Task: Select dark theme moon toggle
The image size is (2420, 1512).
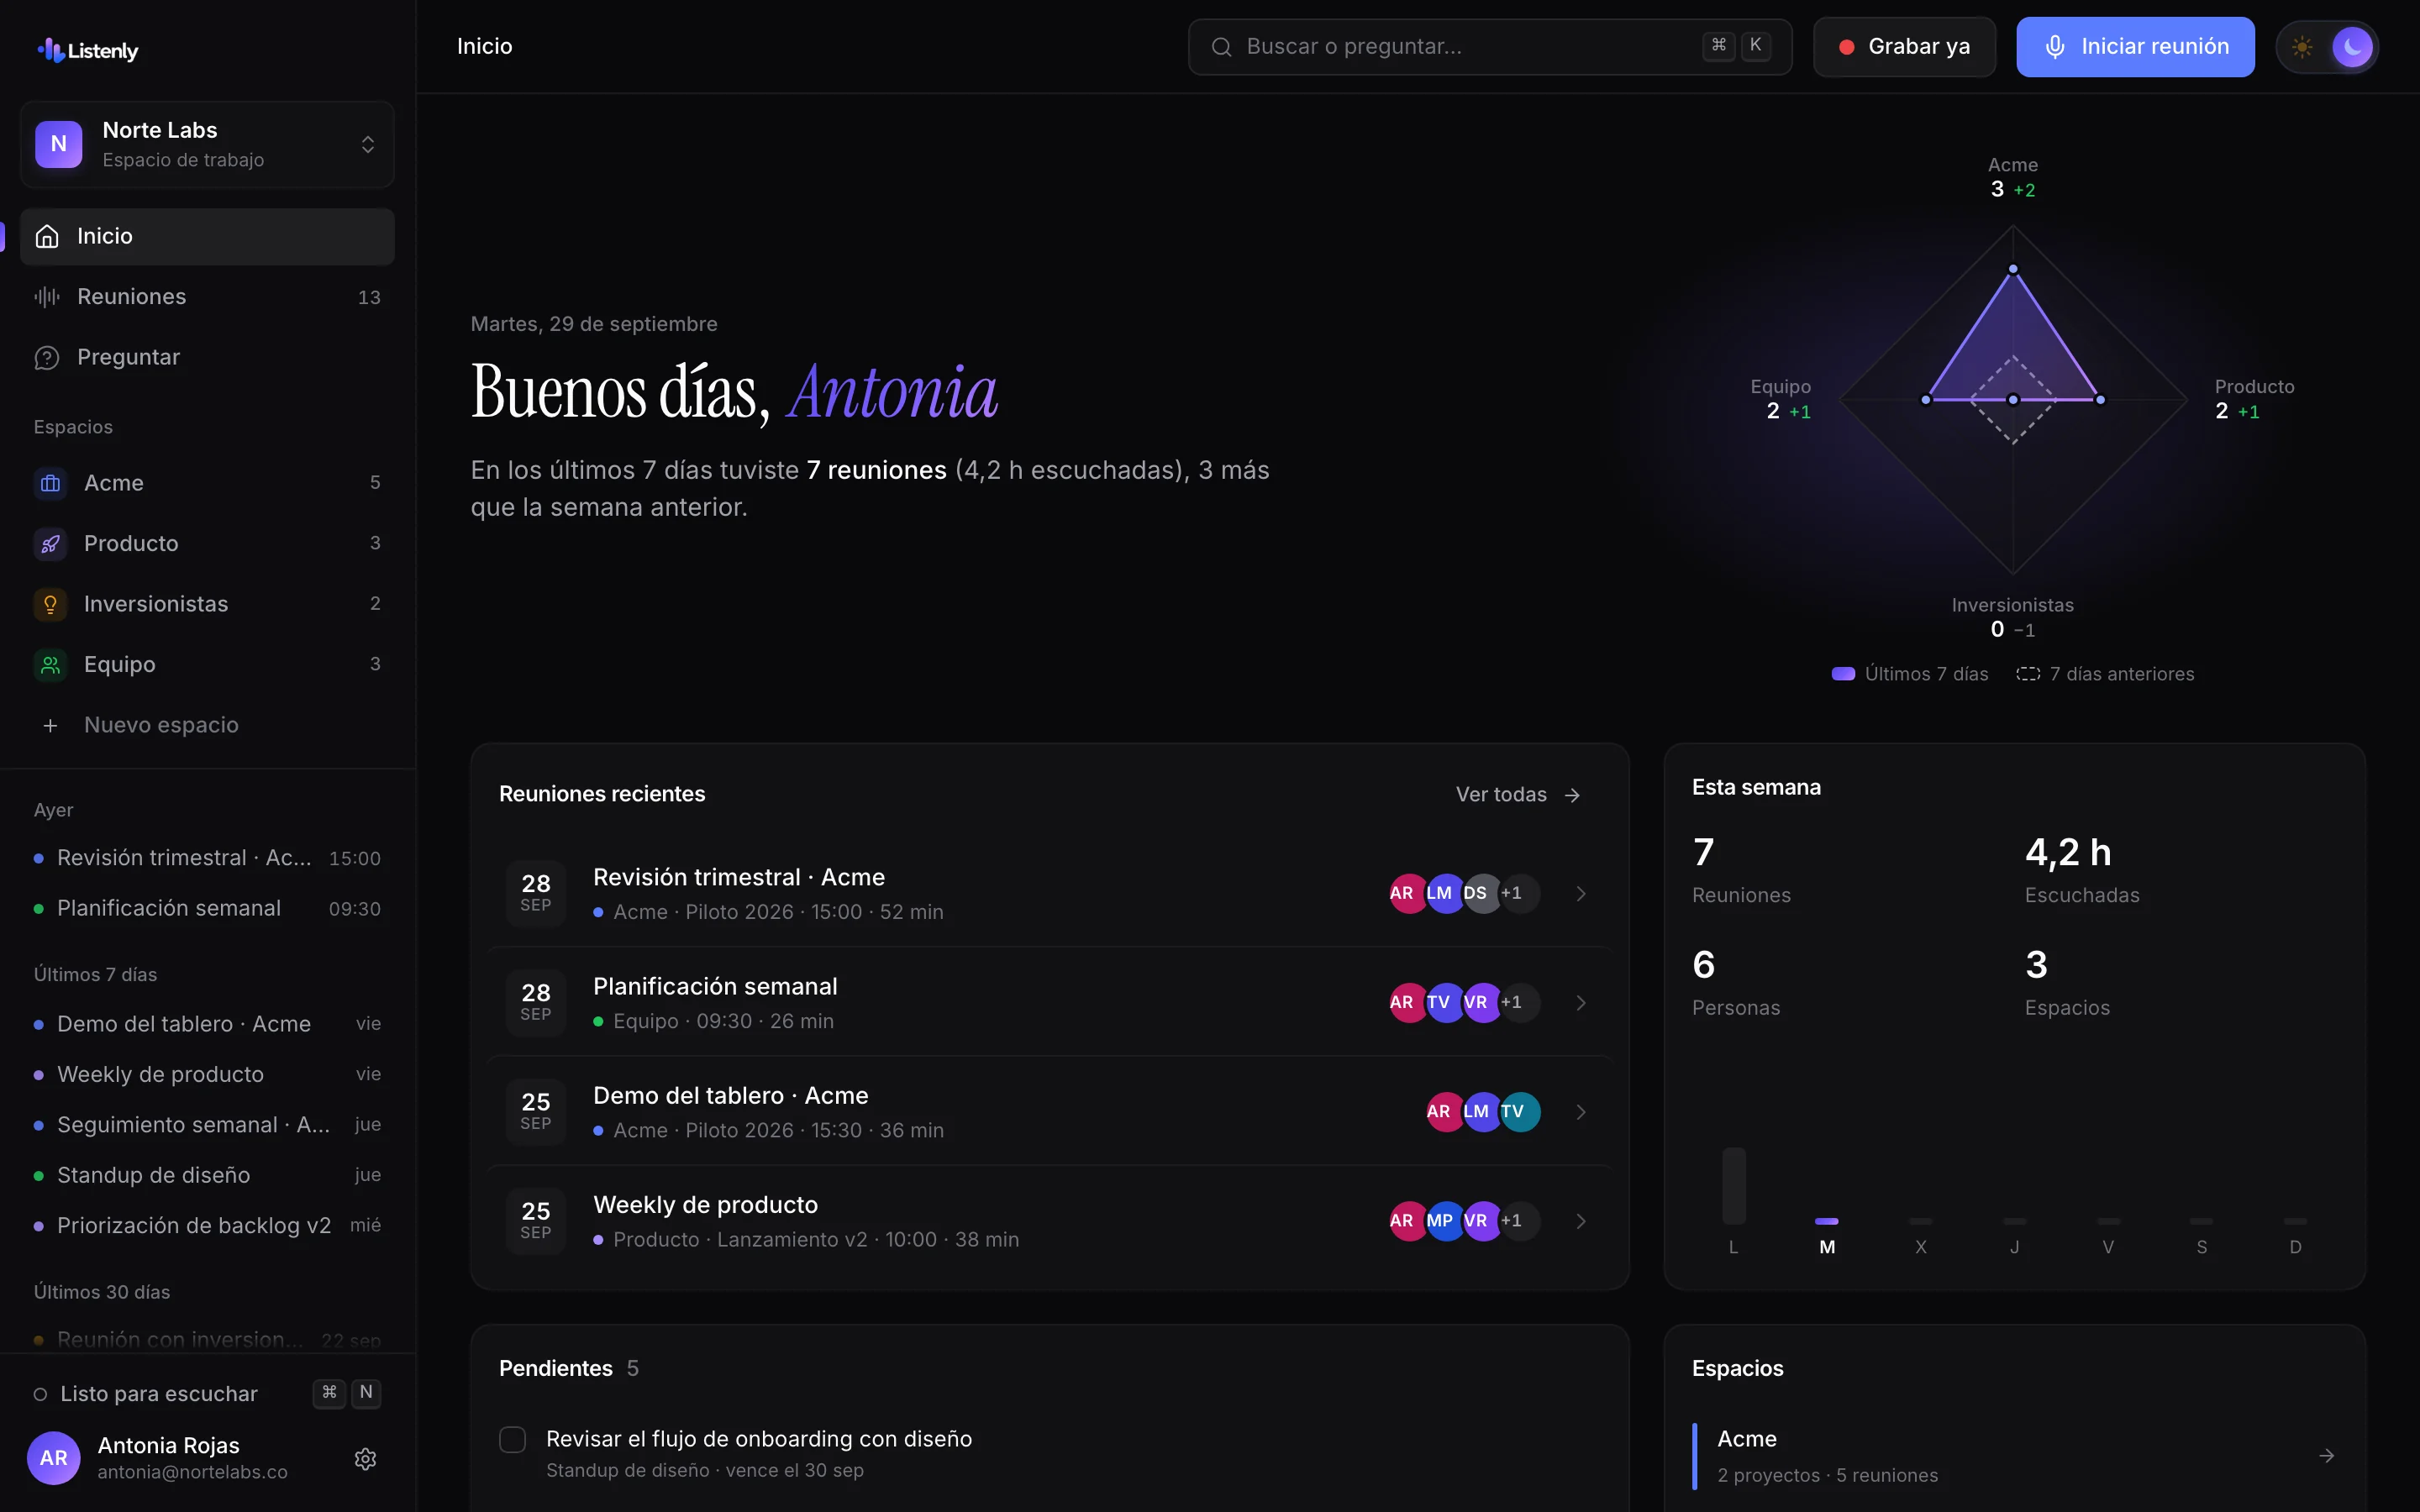Action: coord(2352,47)
